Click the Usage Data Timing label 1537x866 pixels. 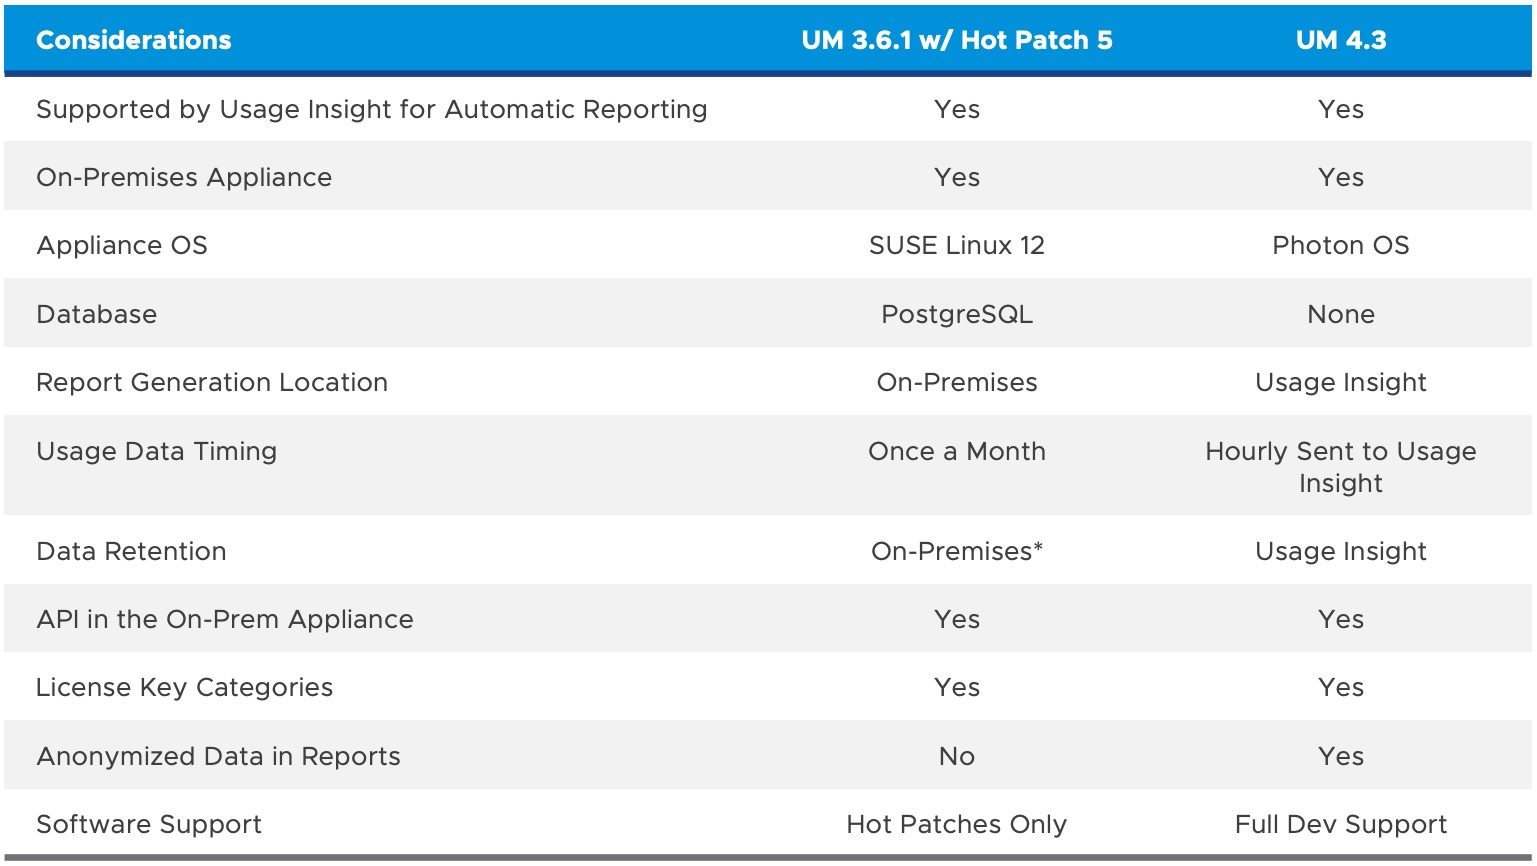point(156,451)
